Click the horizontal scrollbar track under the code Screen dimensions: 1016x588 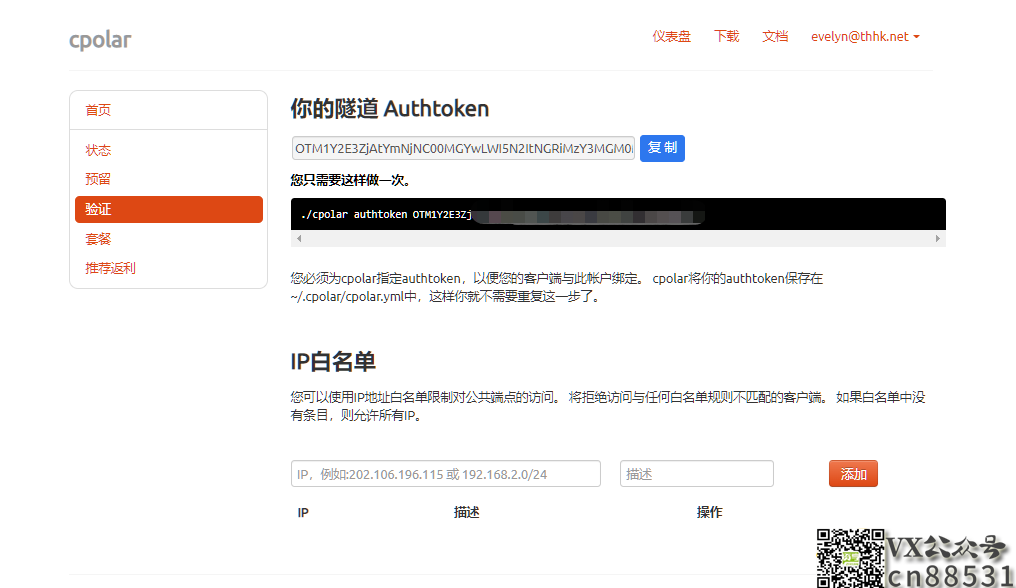coord(618,239)
